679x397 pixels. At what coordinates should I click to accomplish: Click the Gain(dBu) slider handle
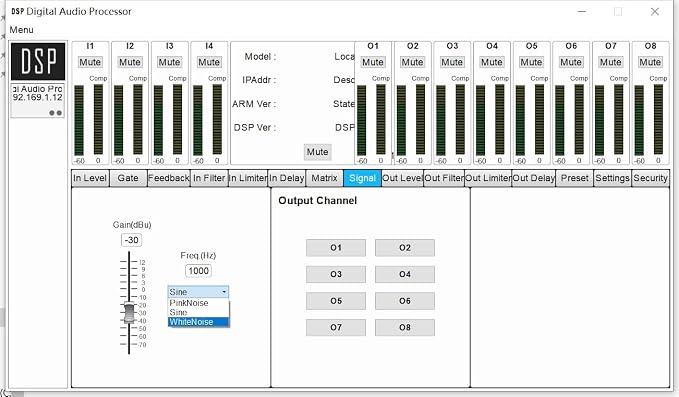(129, 313)
